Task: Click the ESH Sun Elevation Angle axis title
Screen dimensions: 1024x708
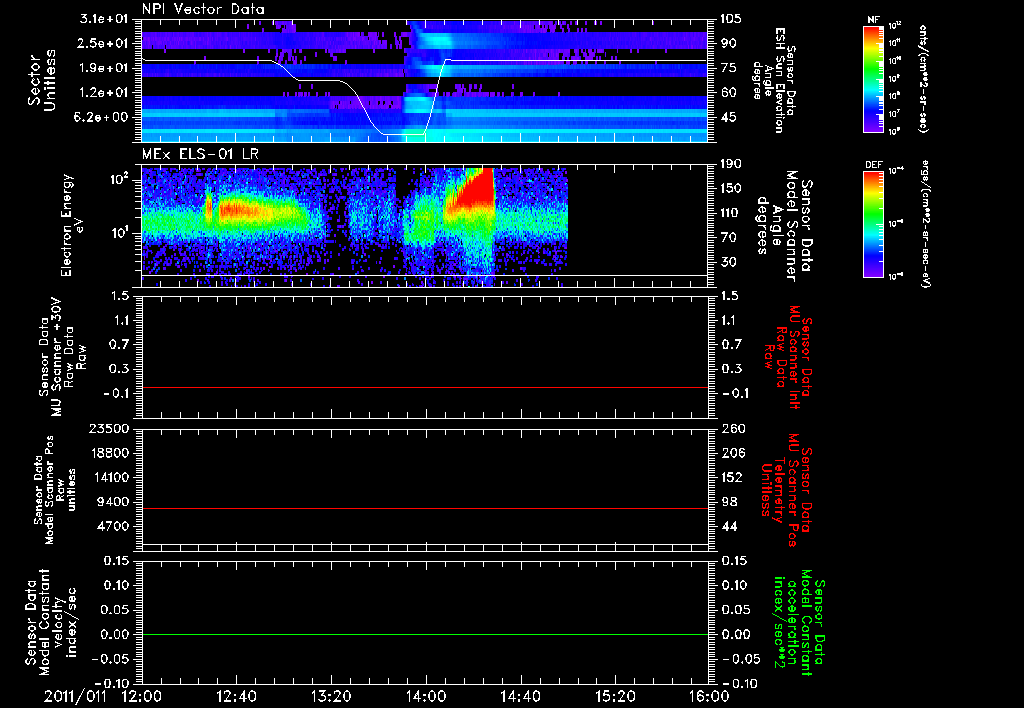Action: 775,80
